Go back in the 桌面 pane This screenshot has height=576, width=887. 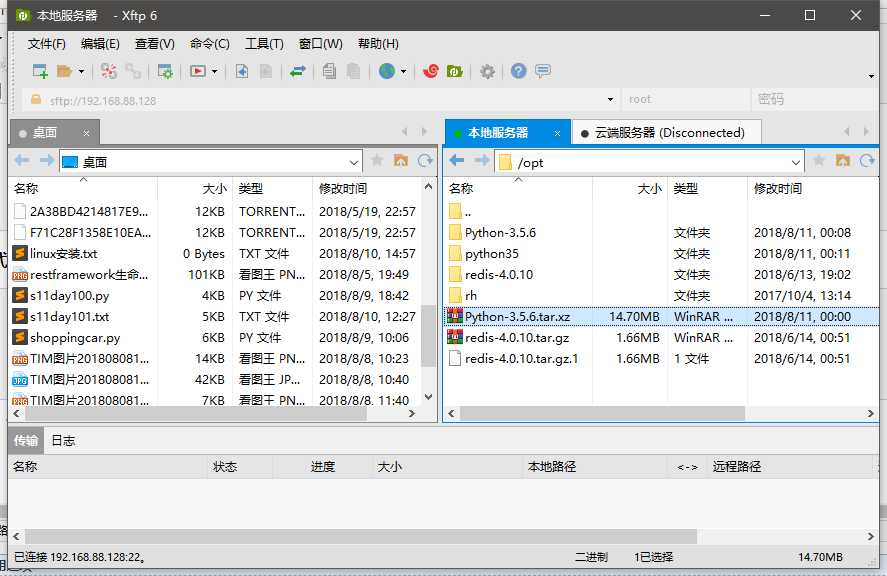21,161
